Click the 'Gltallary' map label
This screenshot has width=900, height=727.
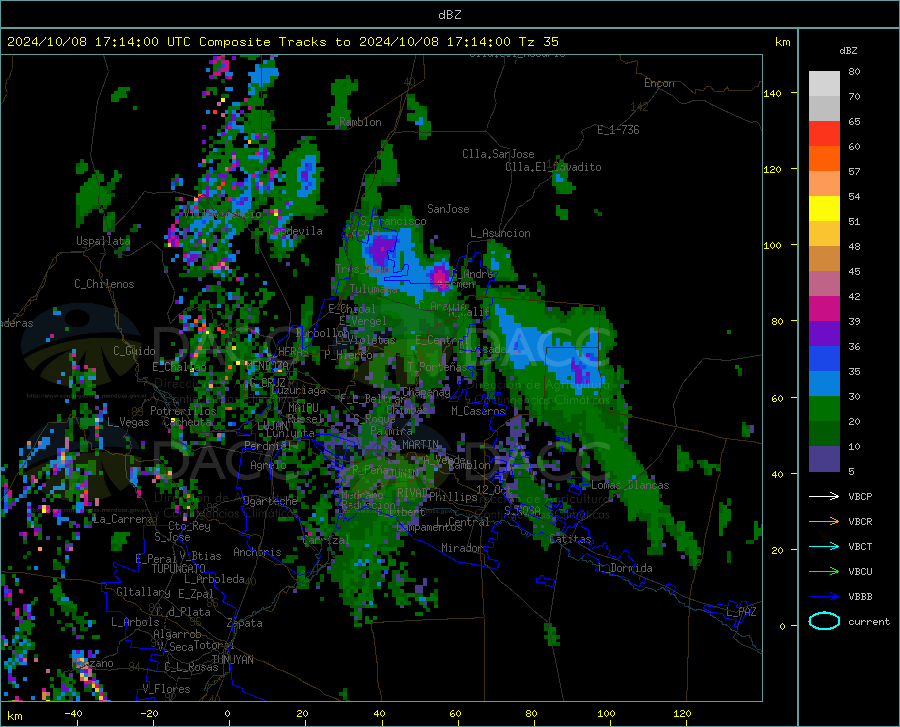click(x=143, y=592)
